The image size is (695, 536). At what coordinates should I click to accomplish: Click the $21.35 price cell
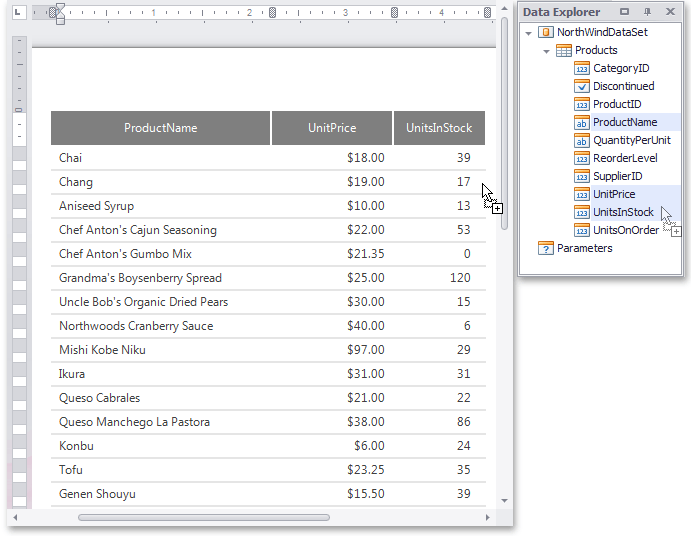pyautogui.click(x=332, y=254)
